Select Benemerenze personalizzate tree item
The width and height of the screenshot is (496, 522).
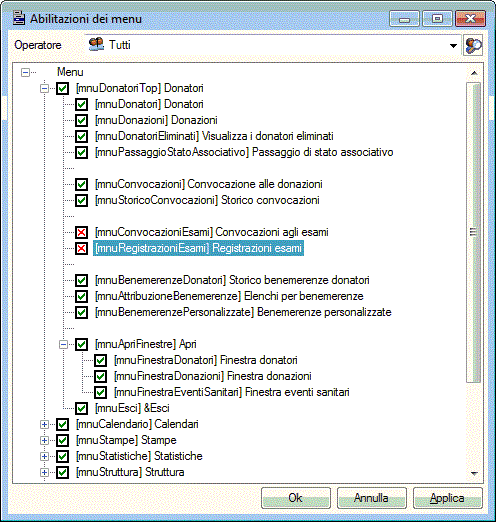coord(243,312)
